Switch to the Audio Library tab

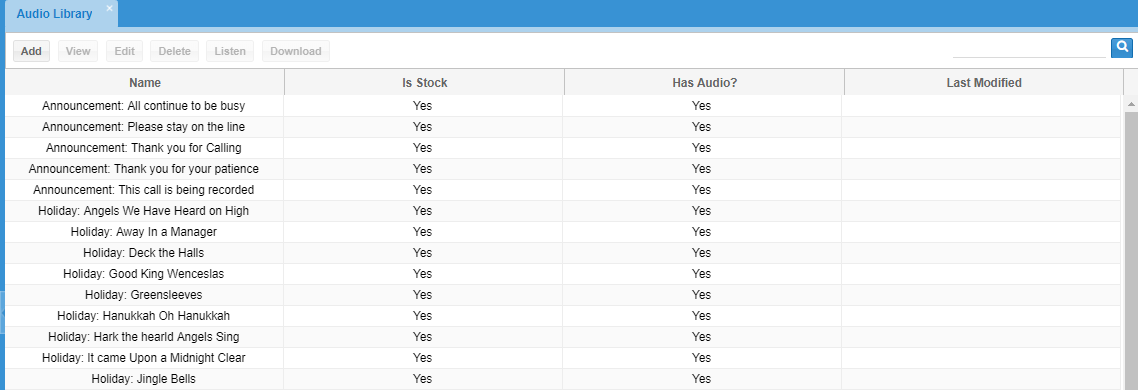(54, 15)
